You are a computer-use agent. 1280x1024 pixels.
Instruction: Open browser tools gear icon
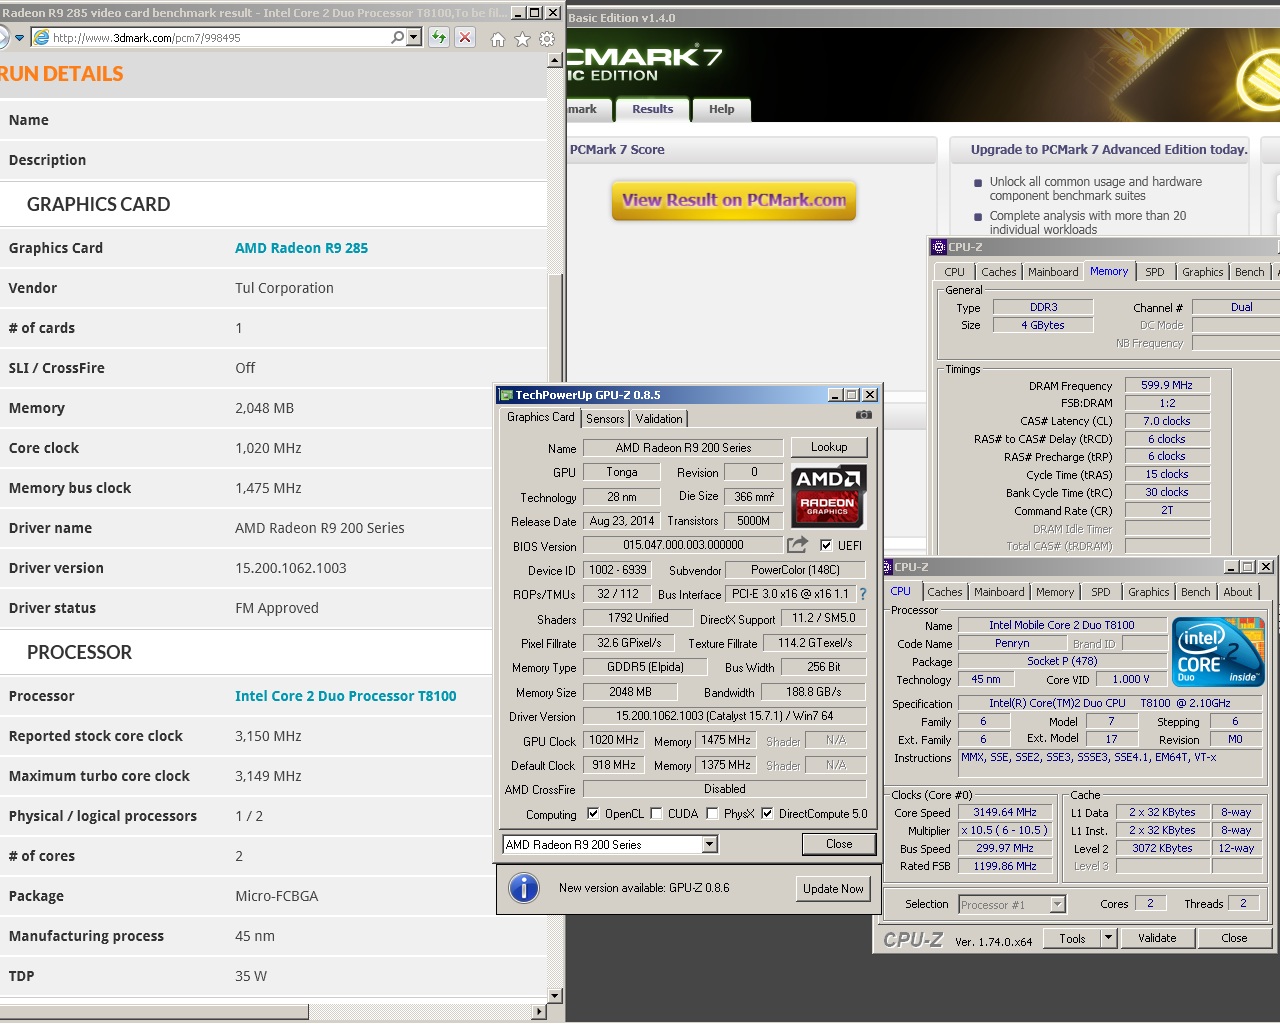(547, 39)
